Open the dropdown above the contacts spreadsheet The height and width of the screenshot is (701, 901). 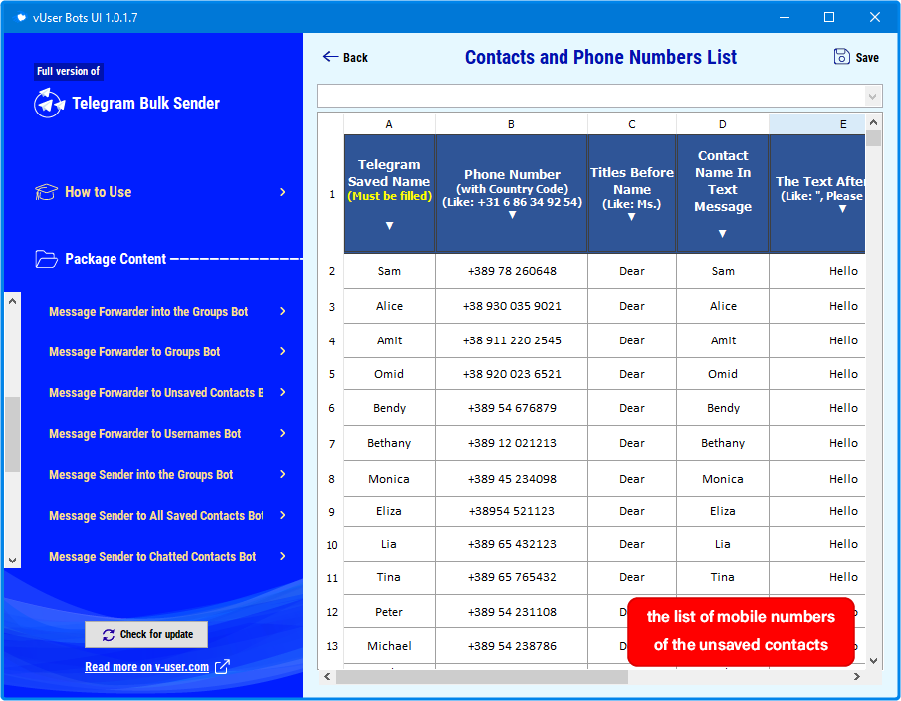point(872,97)
